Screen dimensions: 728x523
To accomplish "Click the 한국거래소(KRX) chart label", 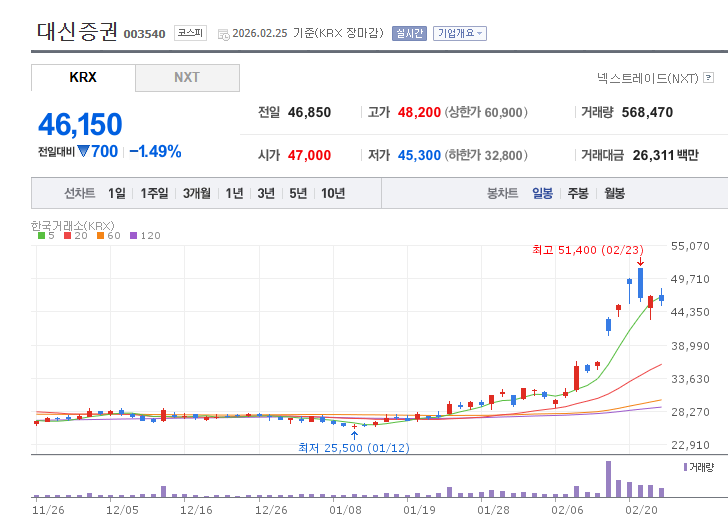I will (72, 226).
